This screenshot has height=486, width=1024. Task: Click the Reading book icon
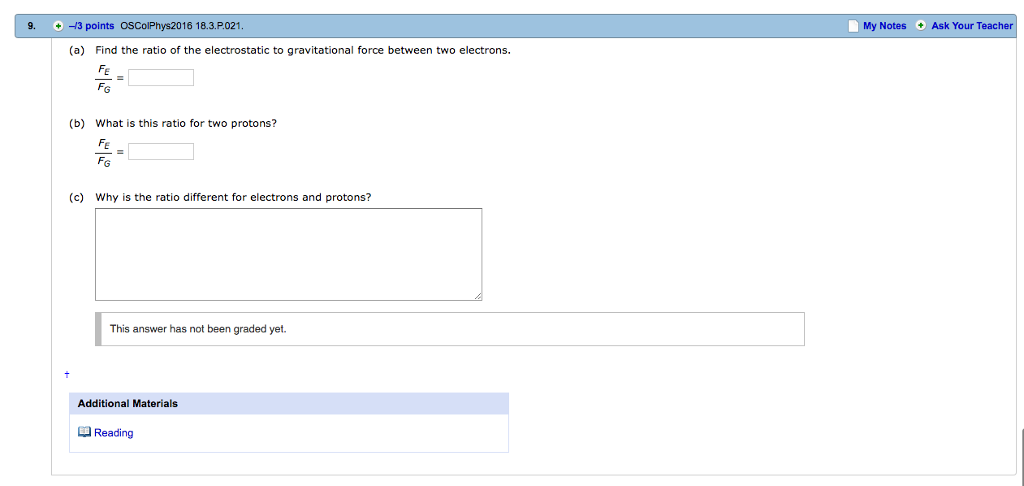(x=84, y=433)
